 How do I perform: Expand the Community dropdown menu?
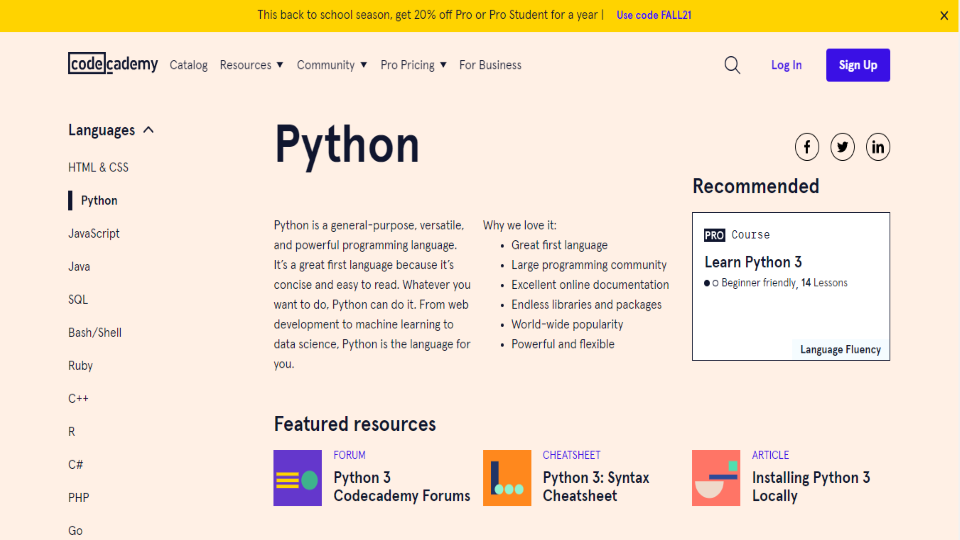point(332,65)
